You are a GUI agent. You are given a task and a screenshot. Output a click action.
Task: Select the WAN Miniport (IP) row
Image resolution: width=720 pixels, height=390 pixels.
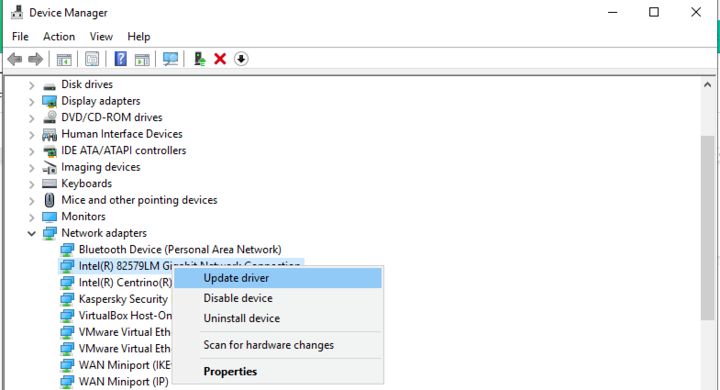pyautogui.click(x=124, y=381)
